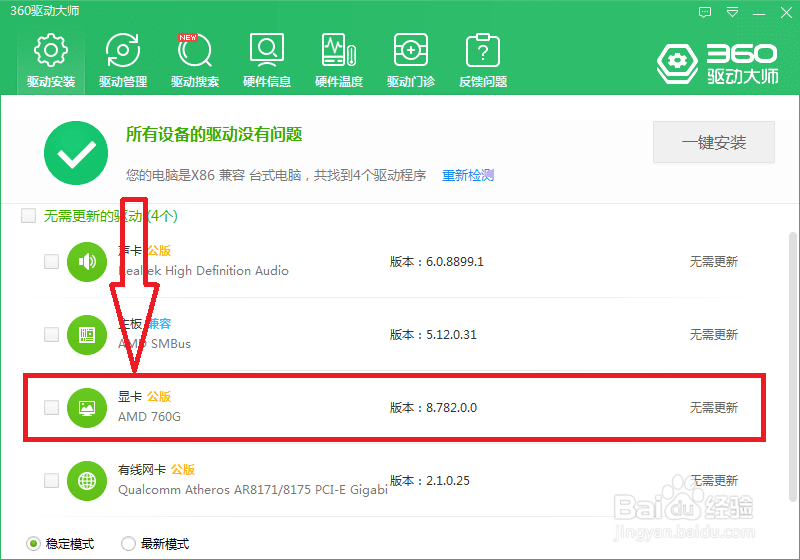Select the 稳定模式 radio button
The image size is (800, 560).
tap(33, 544)
